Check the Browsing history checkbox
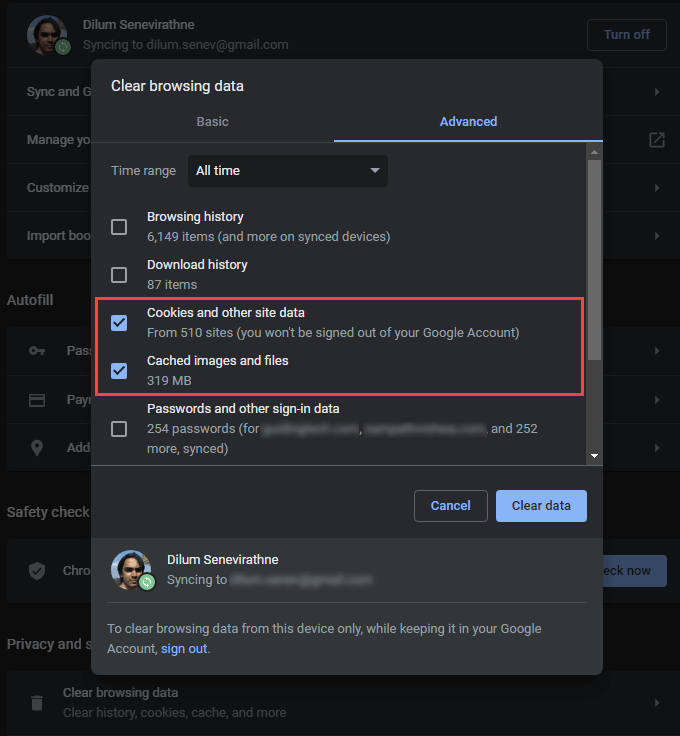The height and width of the screenshot is (736, 680). (x=119, y=227)
